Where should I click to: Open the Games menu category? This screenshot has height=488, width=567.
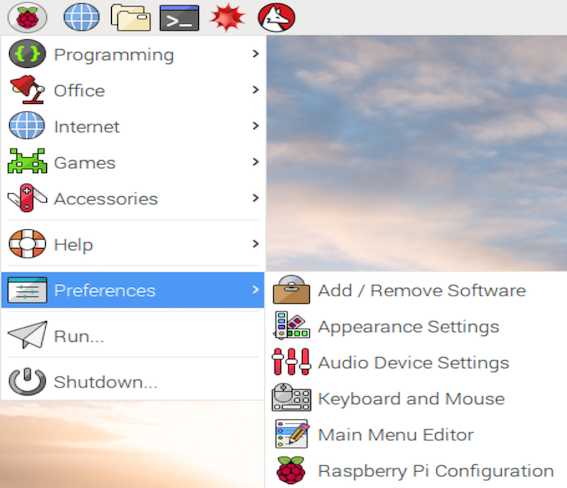click(x=133, y=162)
